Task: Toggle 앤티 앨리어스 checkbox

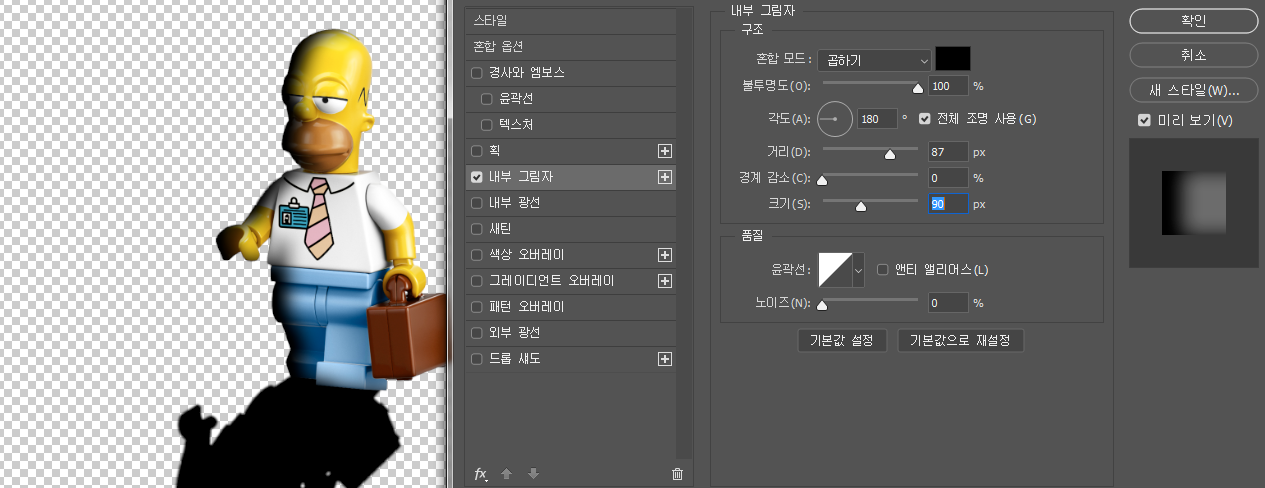Action: [x=883, y=269]
